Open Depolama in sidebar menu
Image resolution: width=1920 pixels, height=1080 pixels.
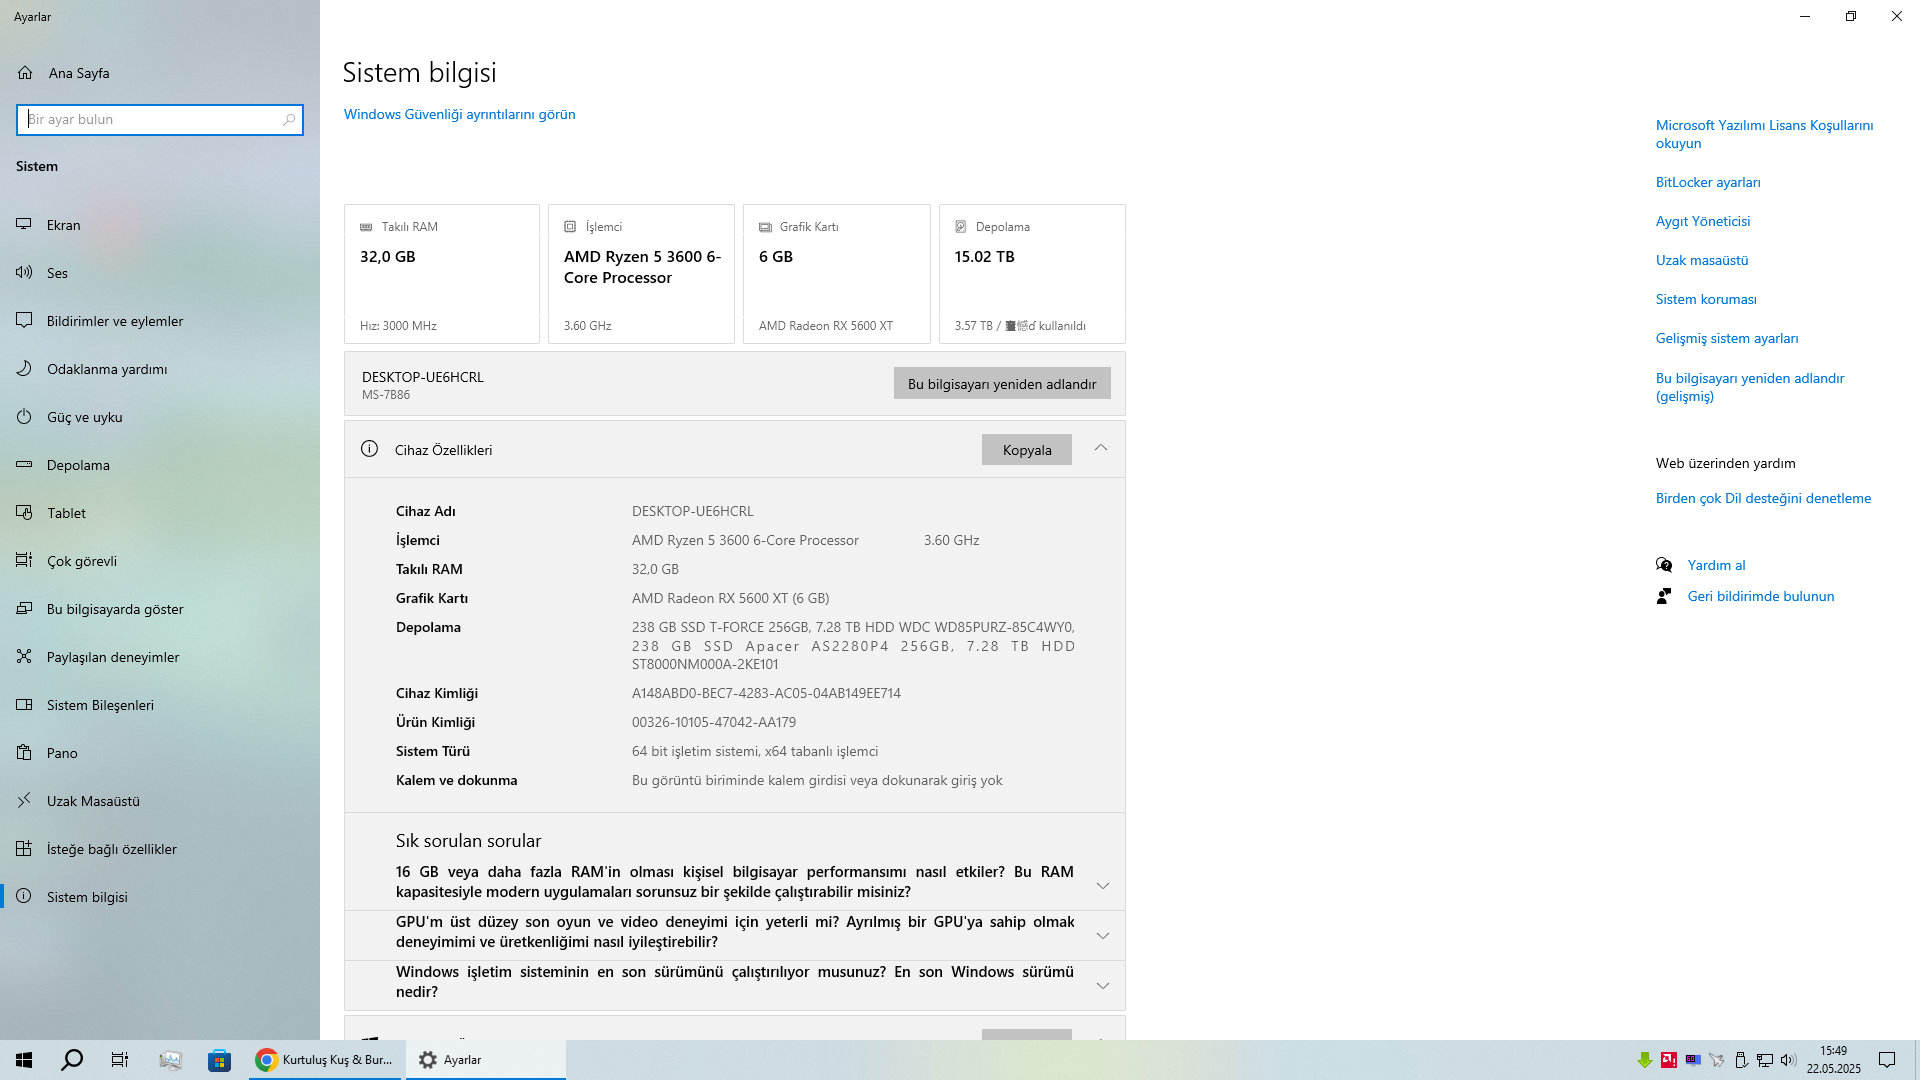point(160,465)
